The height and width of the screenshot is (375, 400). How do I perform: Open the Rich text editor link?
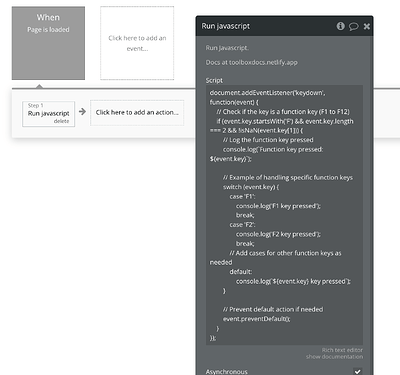[x=342, y=350]
